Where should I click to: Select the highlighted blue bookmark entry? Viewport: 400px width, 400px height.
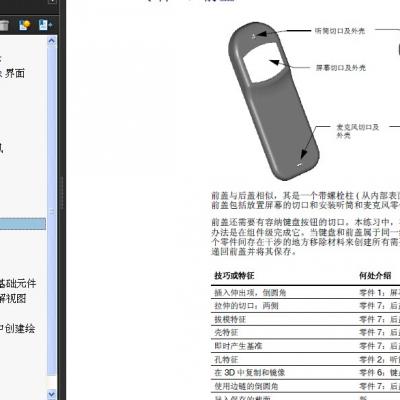coord(23,224)
